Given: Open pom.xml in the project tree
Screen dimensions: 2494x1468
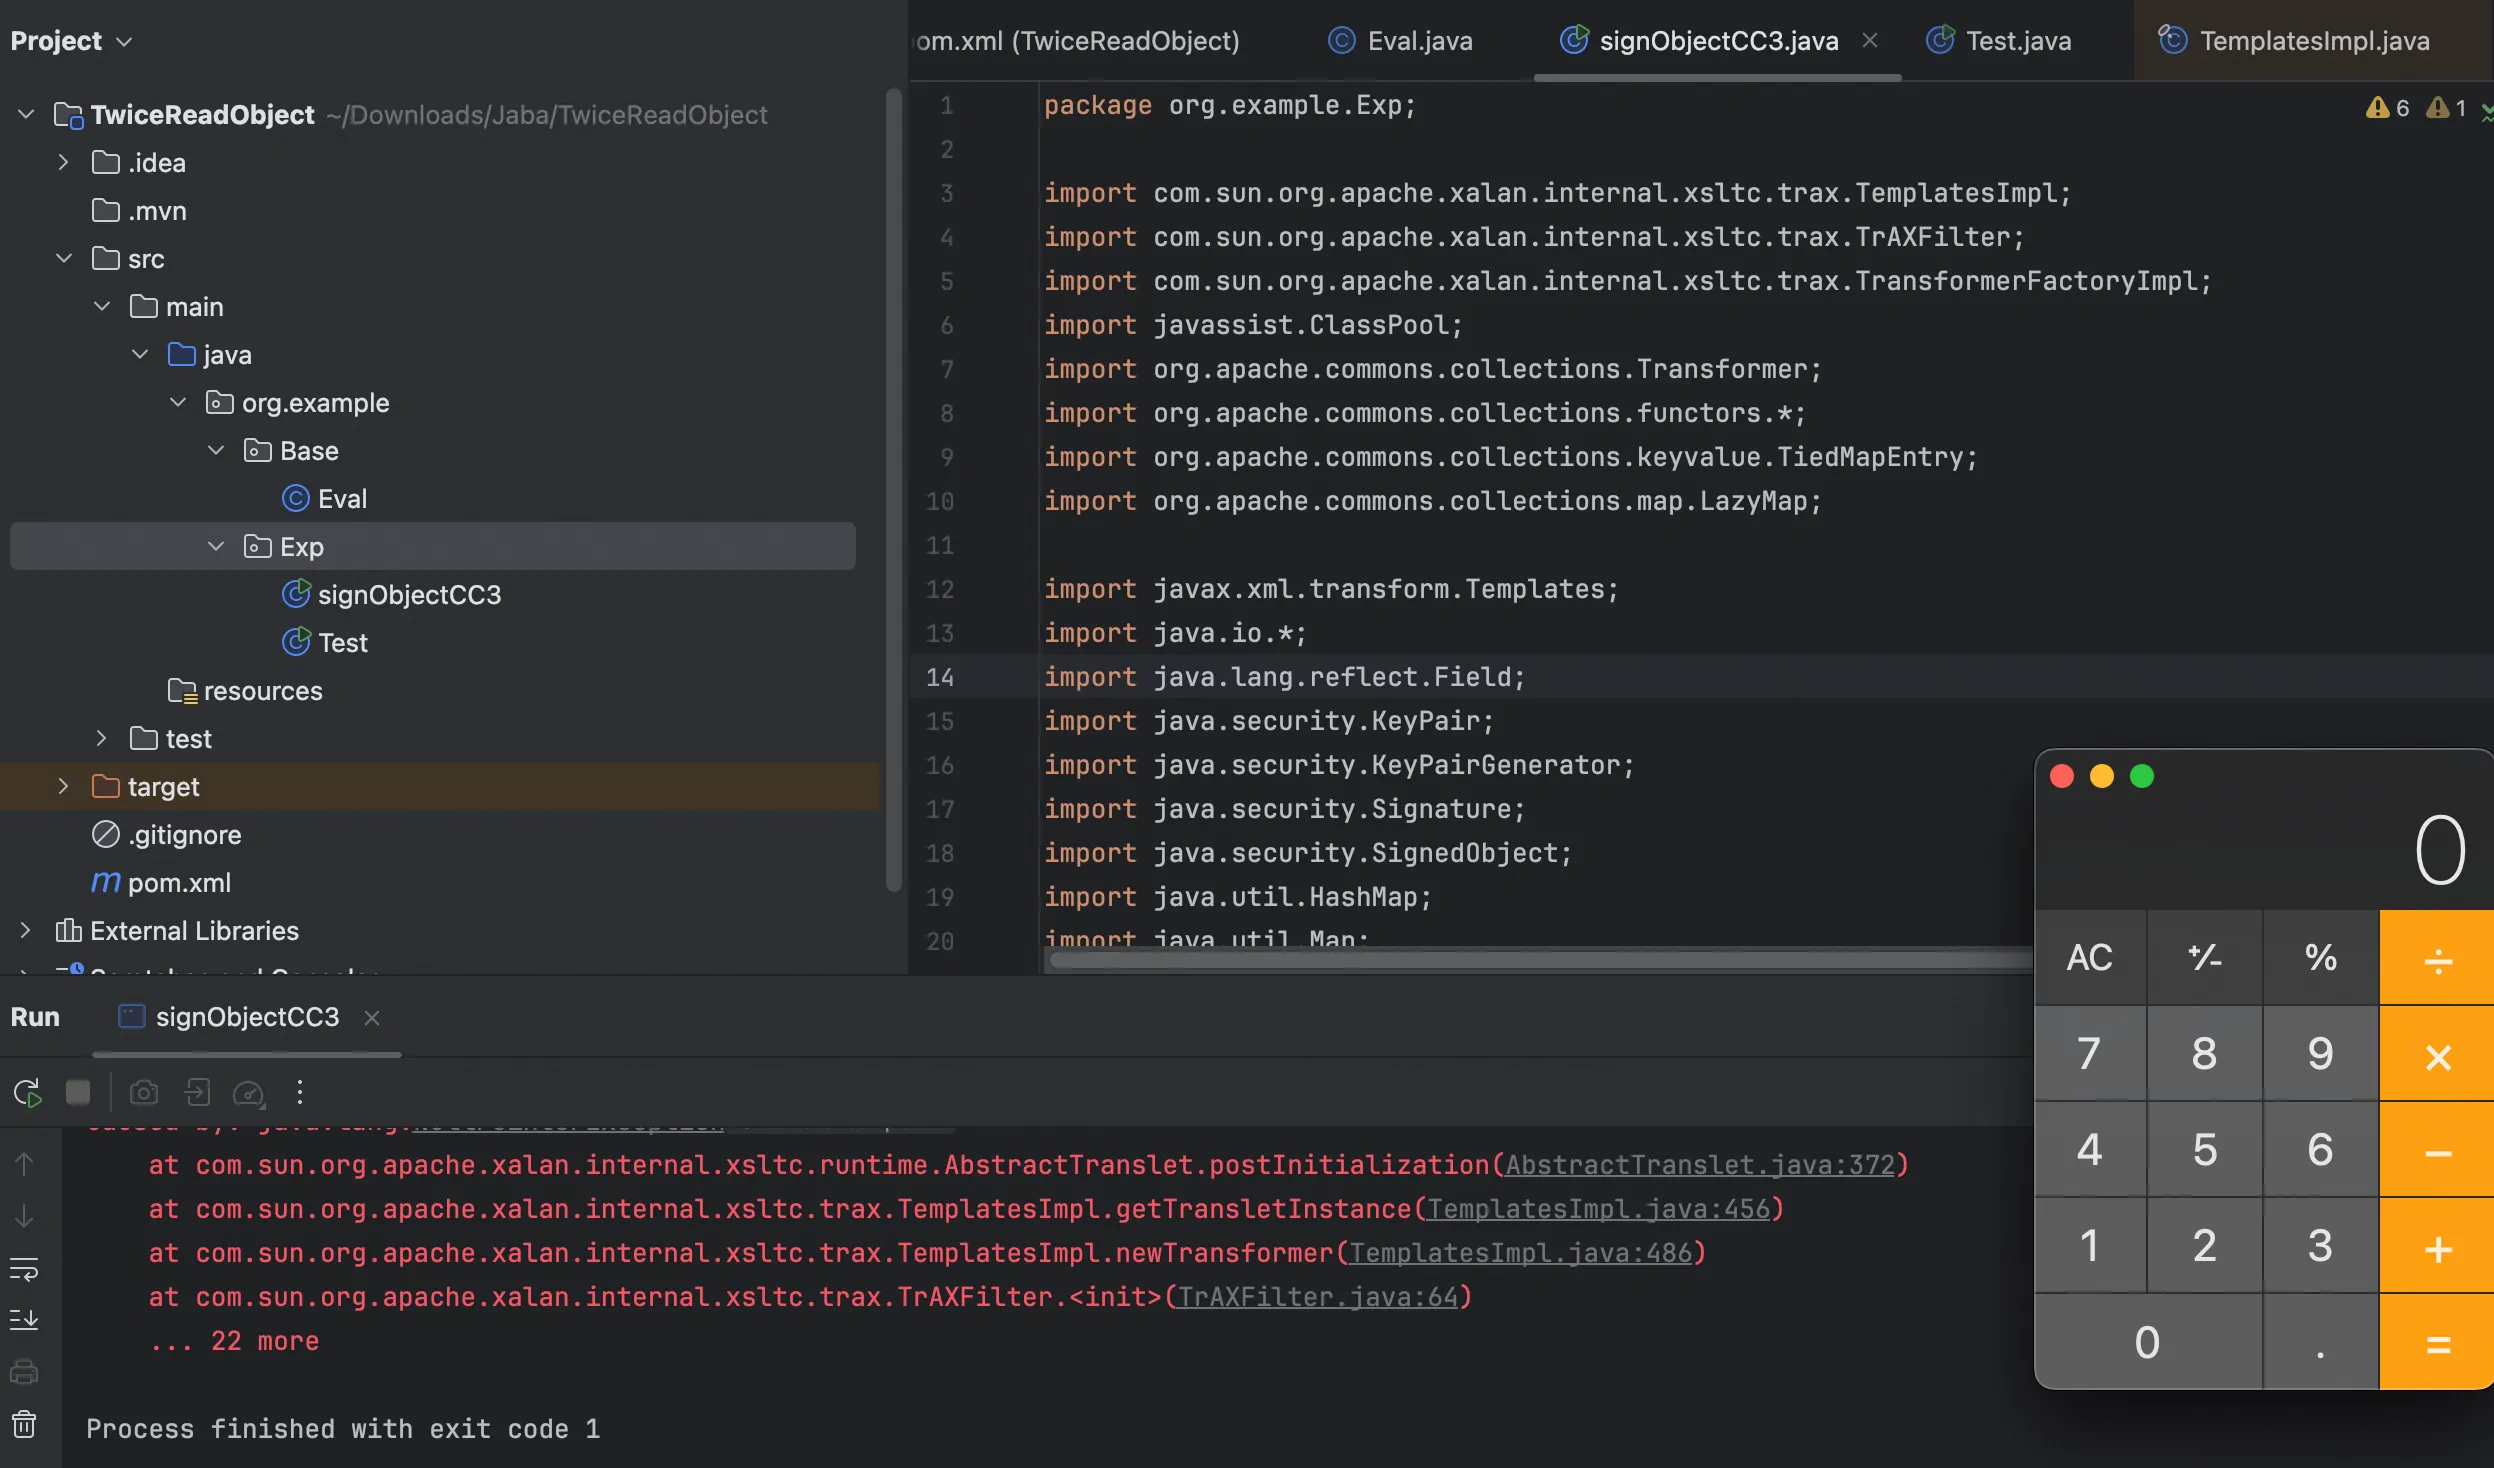Looking at the screenshot, I should [x=179, y=883].
